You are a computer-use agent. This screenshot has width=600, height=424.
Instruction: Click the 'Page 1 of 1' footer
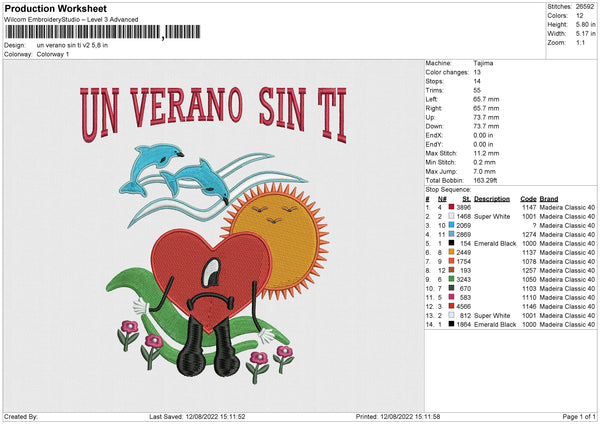click(579, 416)
